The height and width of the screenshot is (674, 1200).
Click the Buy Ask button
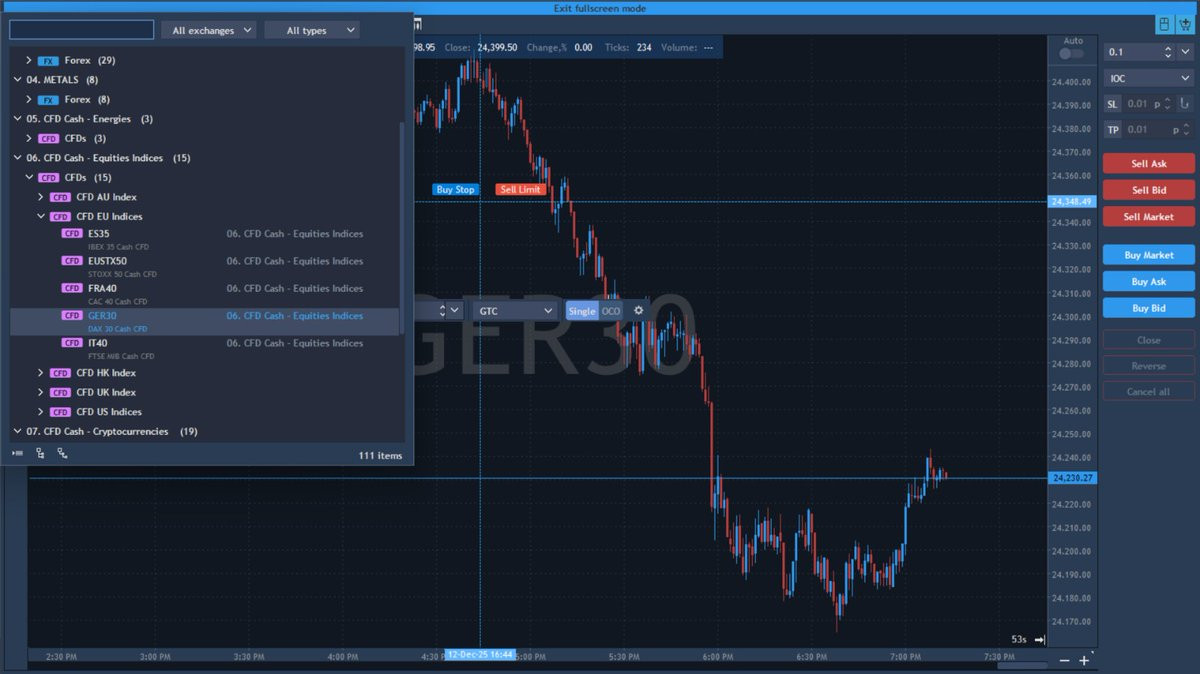[1148, 282]
